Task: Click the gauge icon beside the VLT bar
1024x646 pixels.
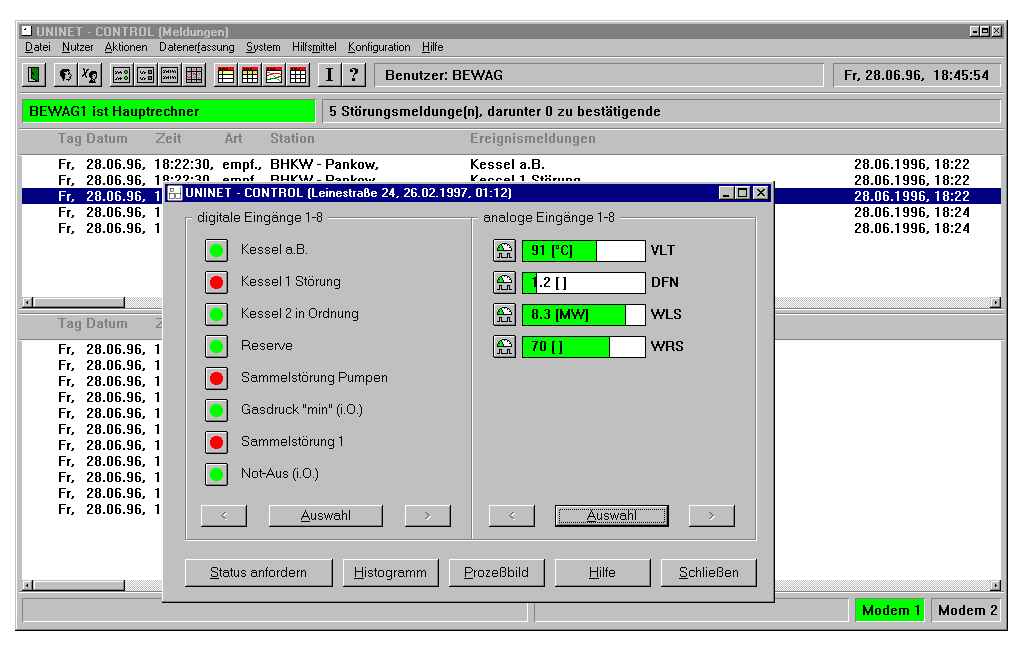Action: [504, 250]
